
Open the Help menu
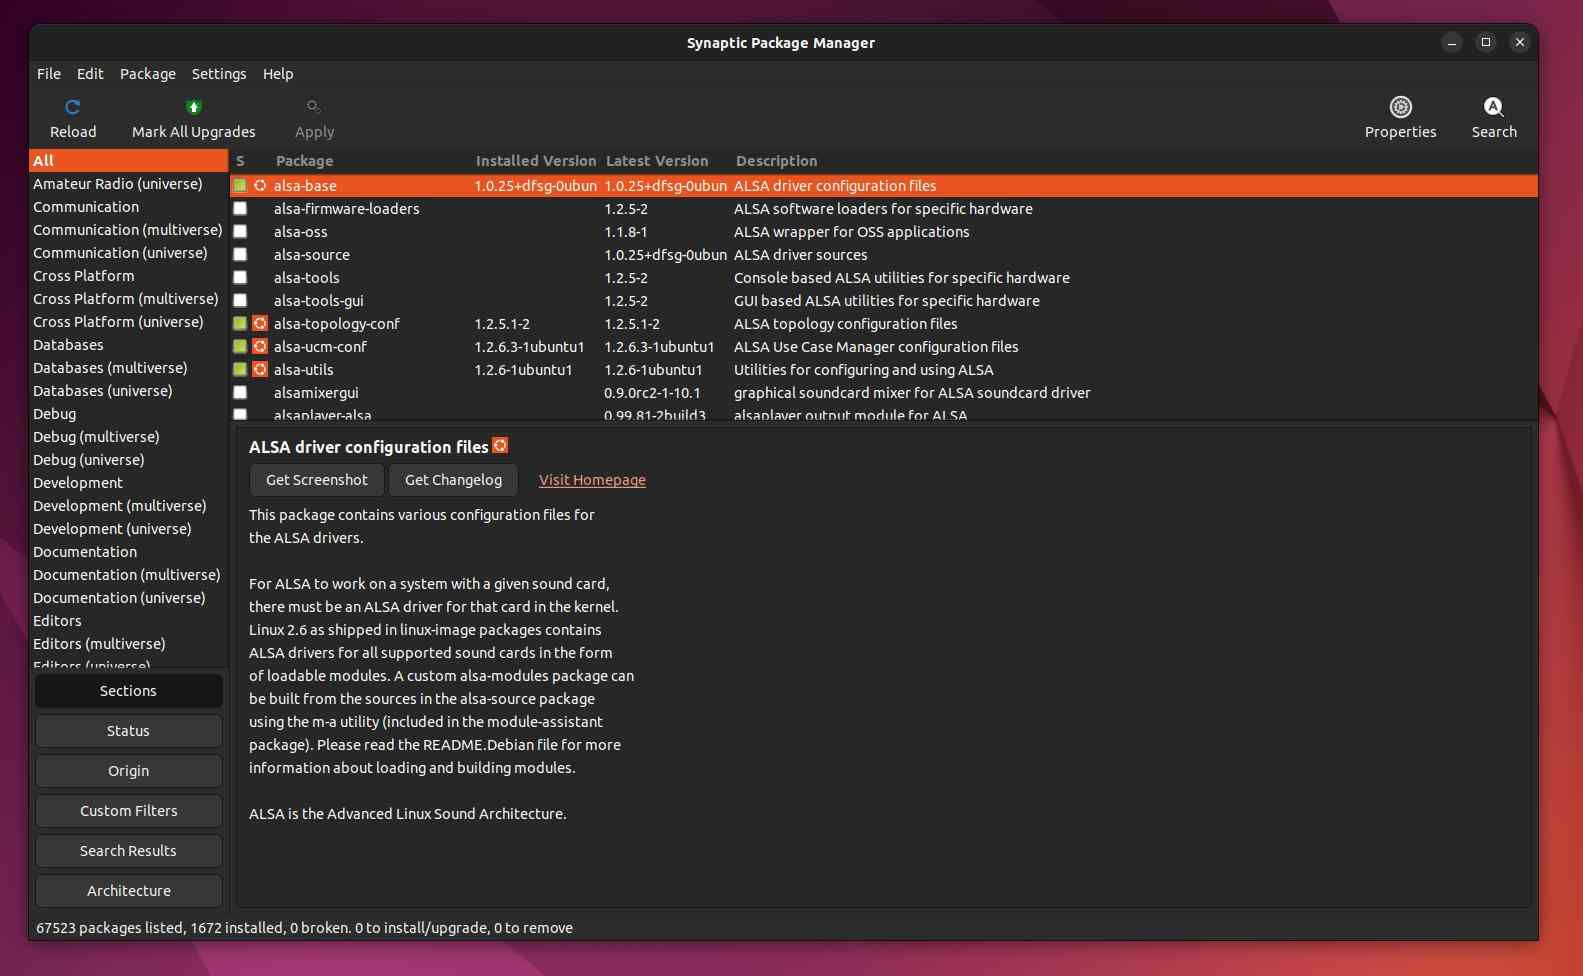tap(278, 74)
